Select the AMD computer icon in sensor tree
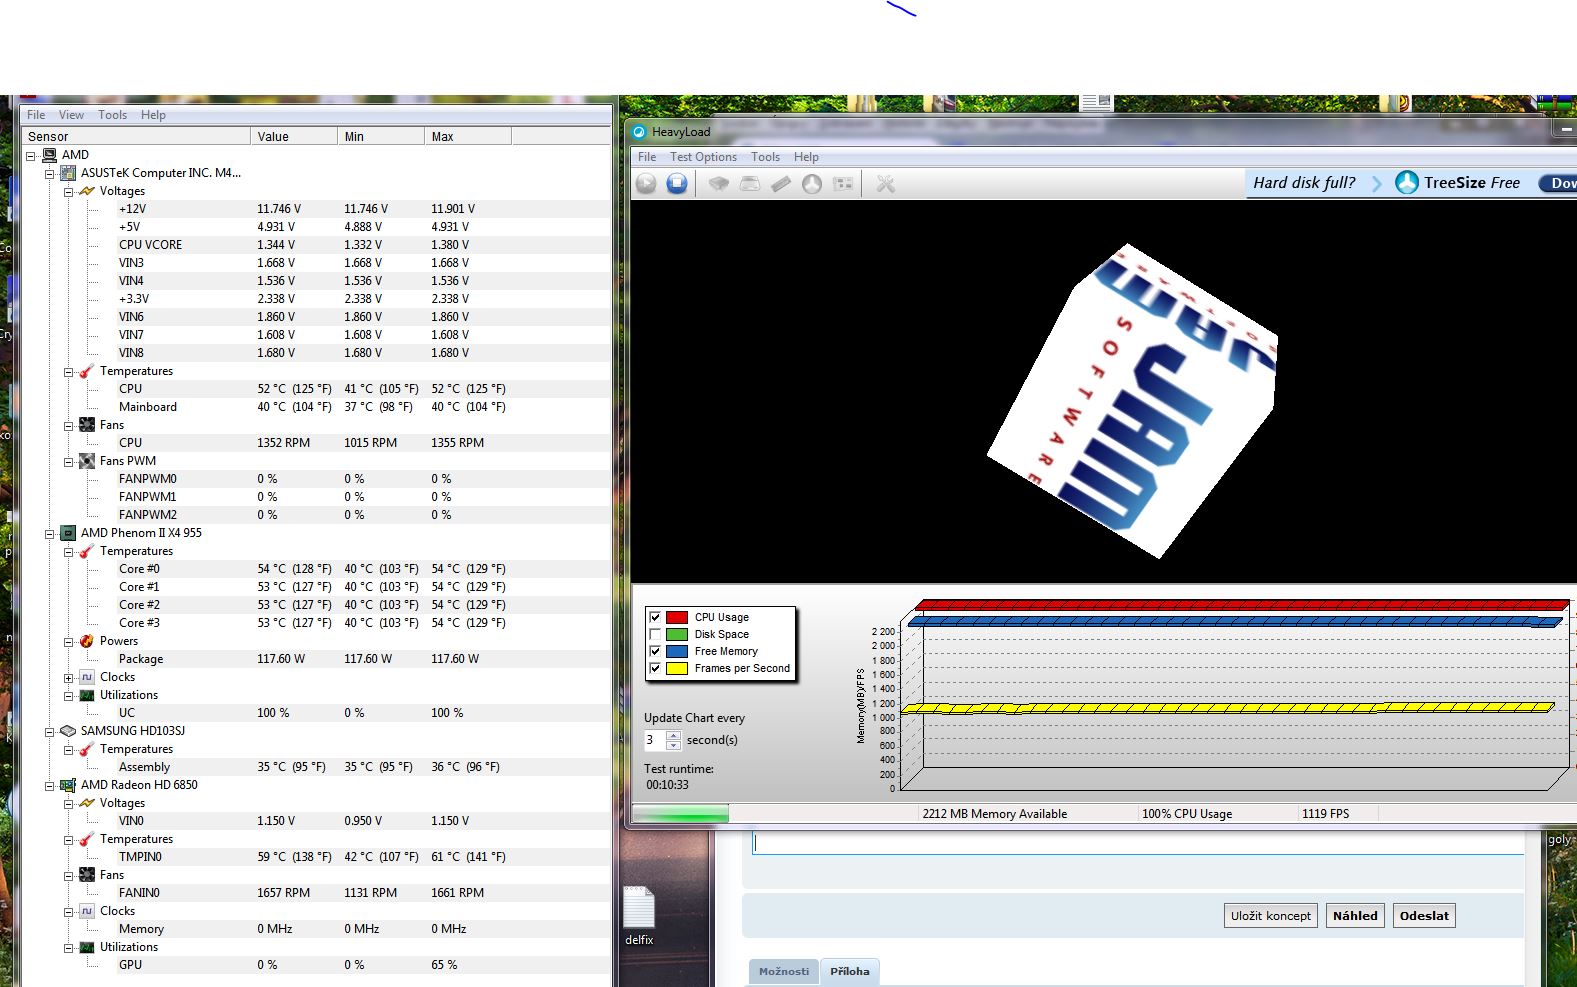The height and width of the screenshot is (987, 1577). 49,155
